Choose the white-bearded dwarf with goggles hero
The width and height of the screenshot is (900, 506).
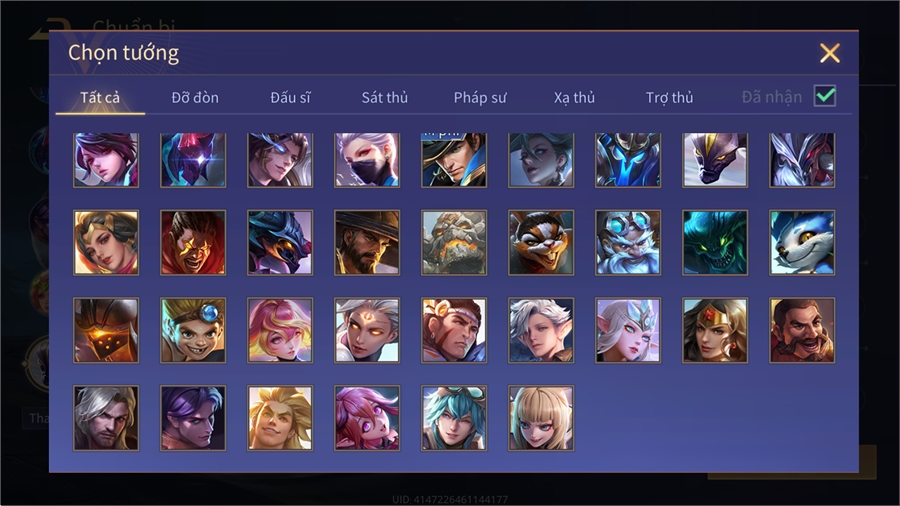628,242
